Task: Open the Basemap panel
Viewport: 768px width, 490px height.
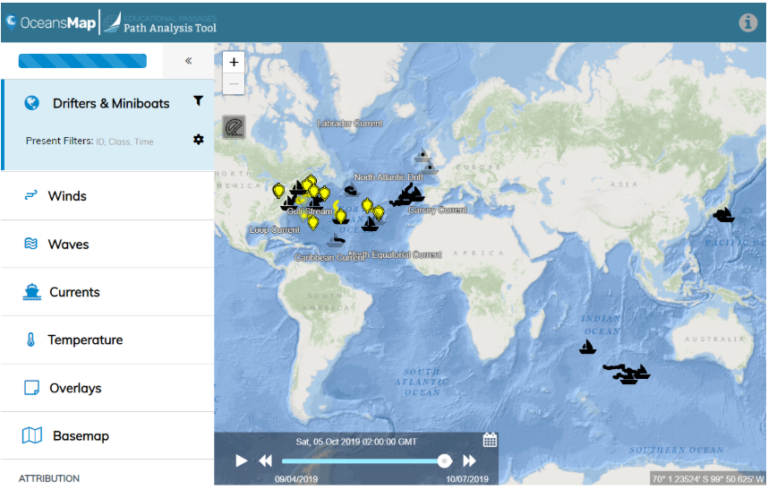Action: 108,436
